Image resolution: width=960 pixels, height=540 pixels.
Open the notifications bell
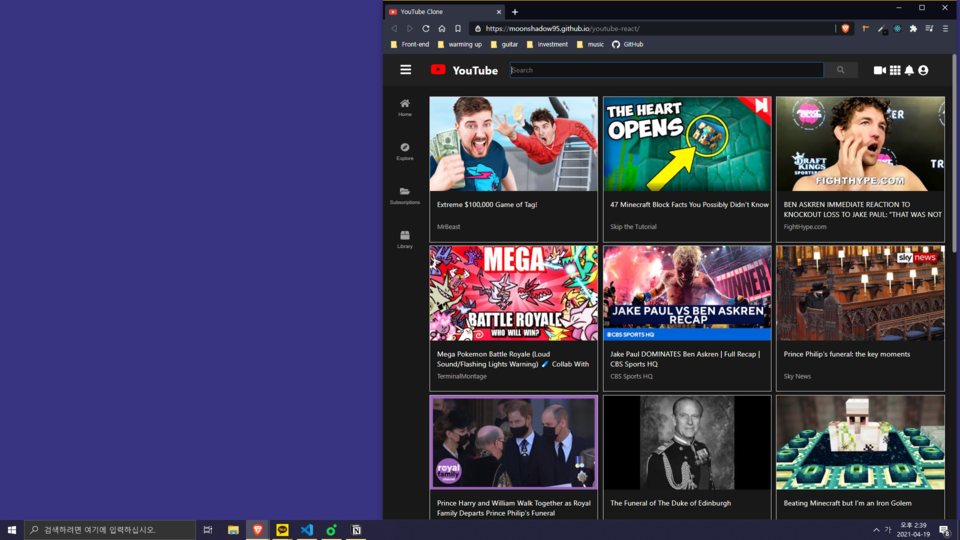909,70
